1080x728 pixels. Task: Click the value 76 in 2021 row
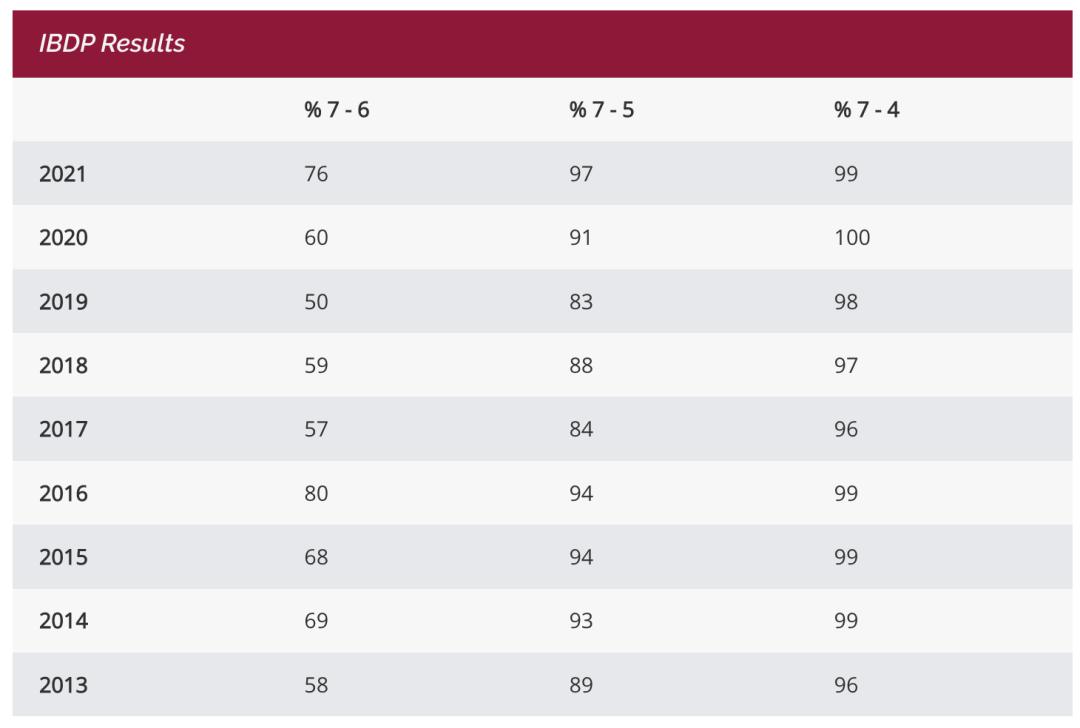pyautogui.click(x=316, y=174)
